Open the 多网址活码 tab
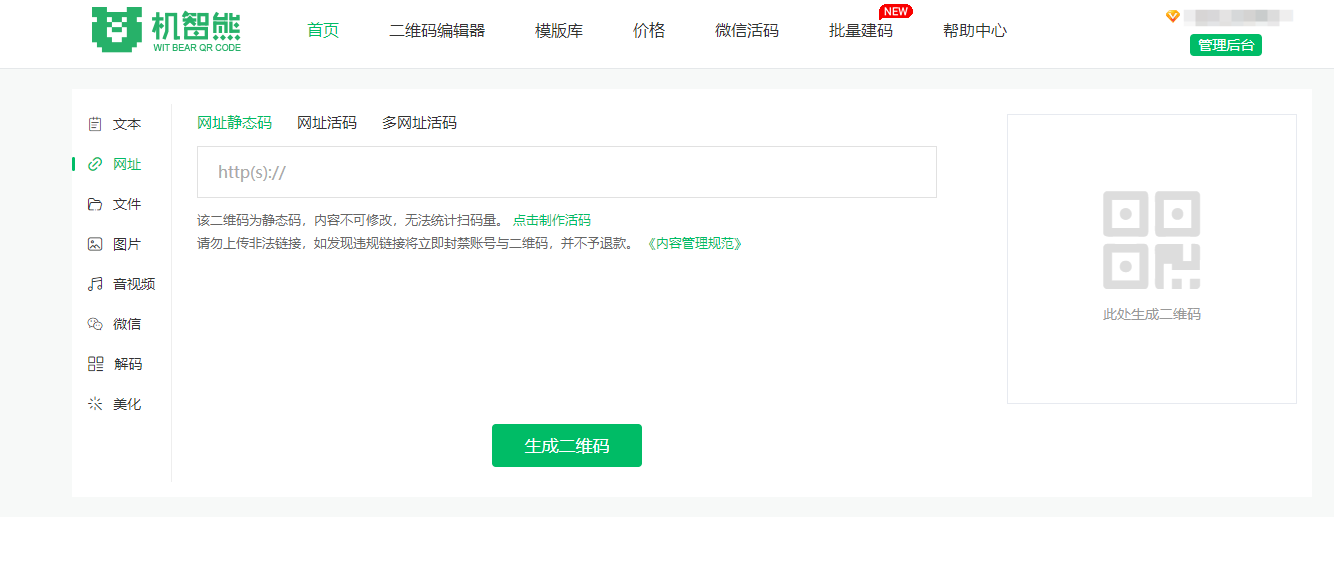This screenshot has width=1334, height=566. point(419,123)
